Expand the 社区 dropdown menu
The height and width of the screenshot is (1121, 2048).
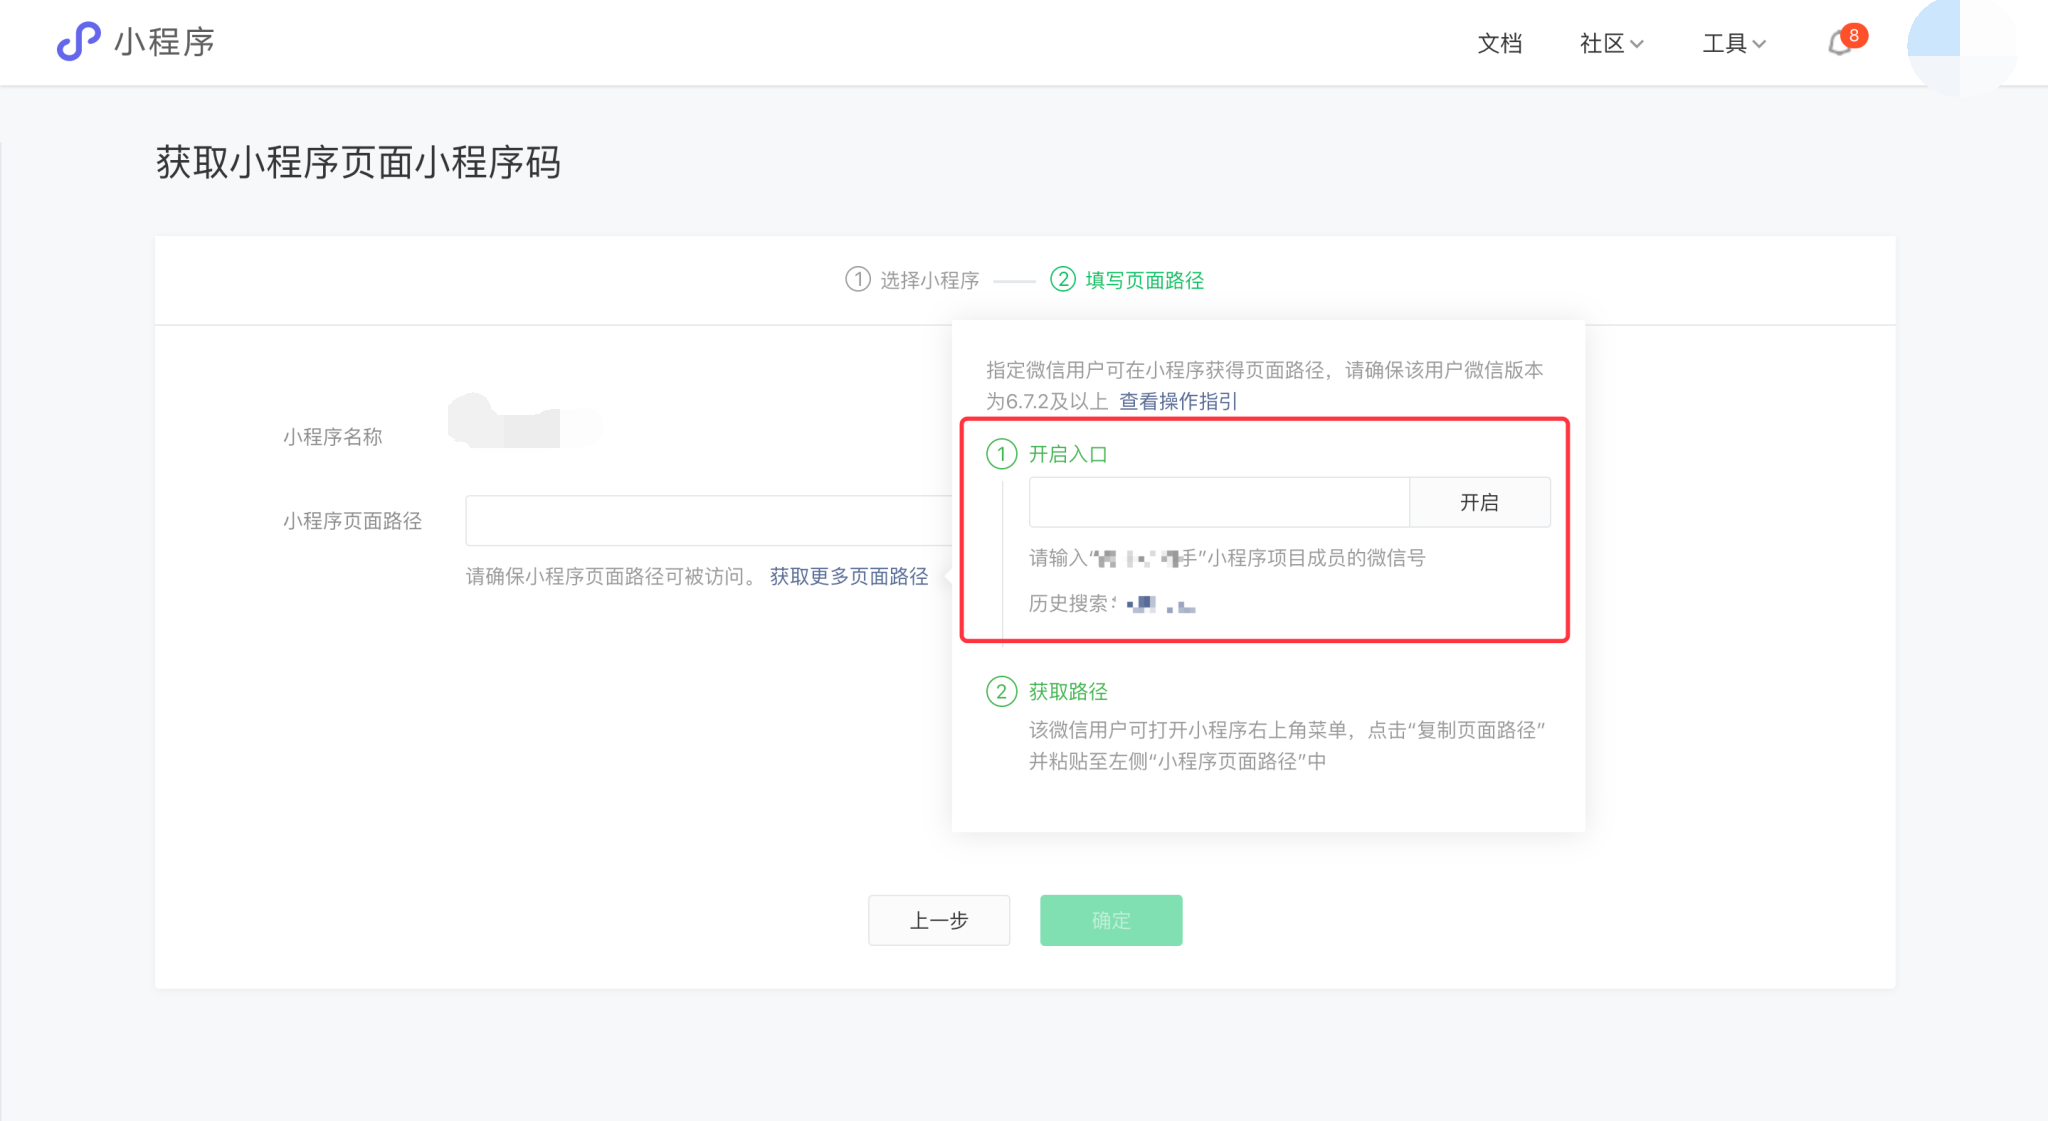[x=1611, y=43]
